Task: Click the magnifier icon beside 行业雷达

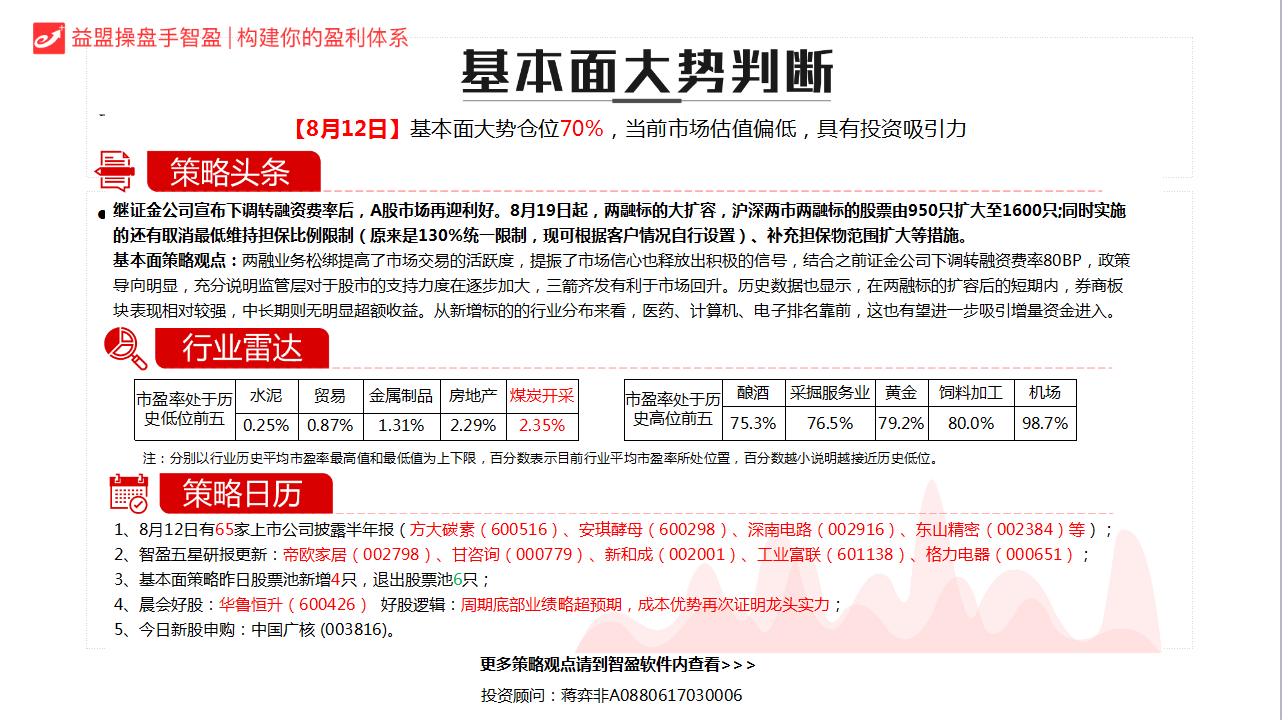Action: (x=126, y=348)
